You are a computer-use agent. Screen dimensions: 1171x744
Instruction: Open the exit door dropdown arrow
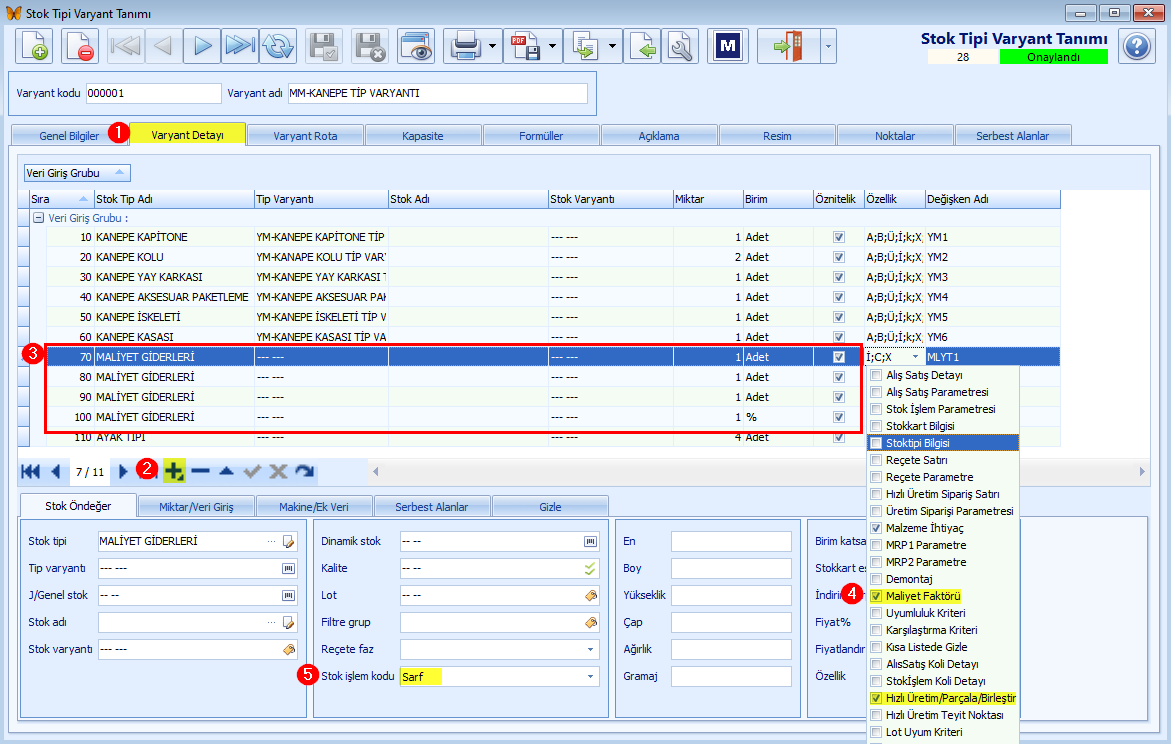(827, 46)
